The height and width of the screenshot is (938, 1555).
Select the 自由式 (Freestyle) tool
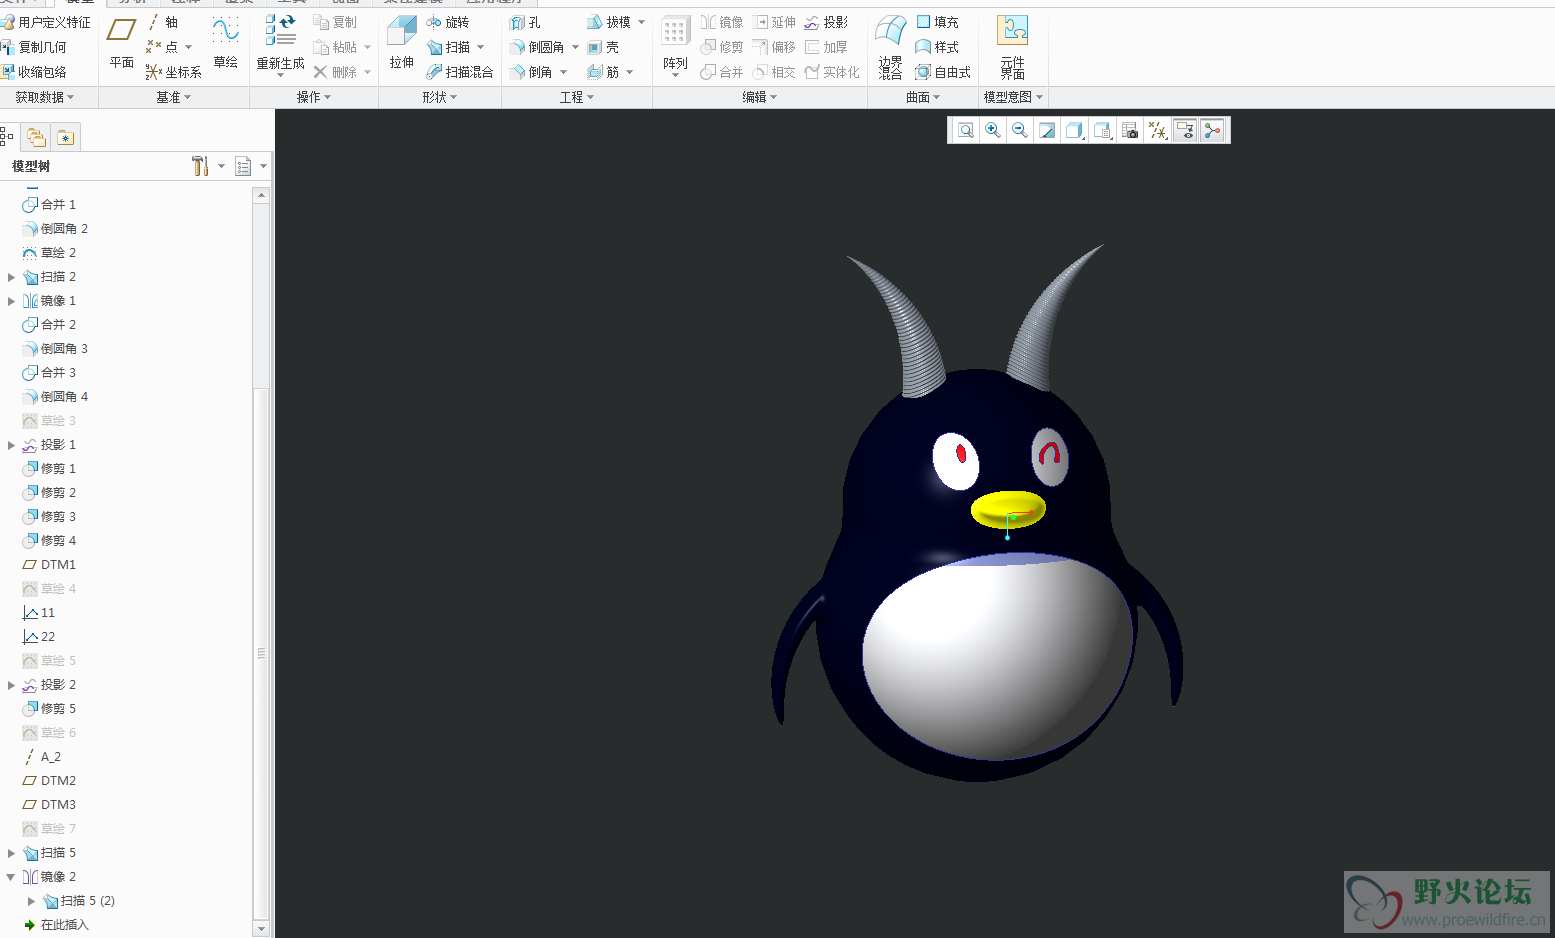click(943, 72)
